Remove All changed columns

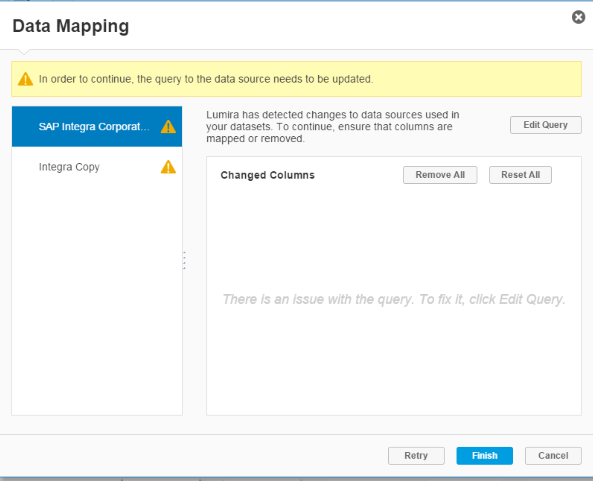coord(440,175)
